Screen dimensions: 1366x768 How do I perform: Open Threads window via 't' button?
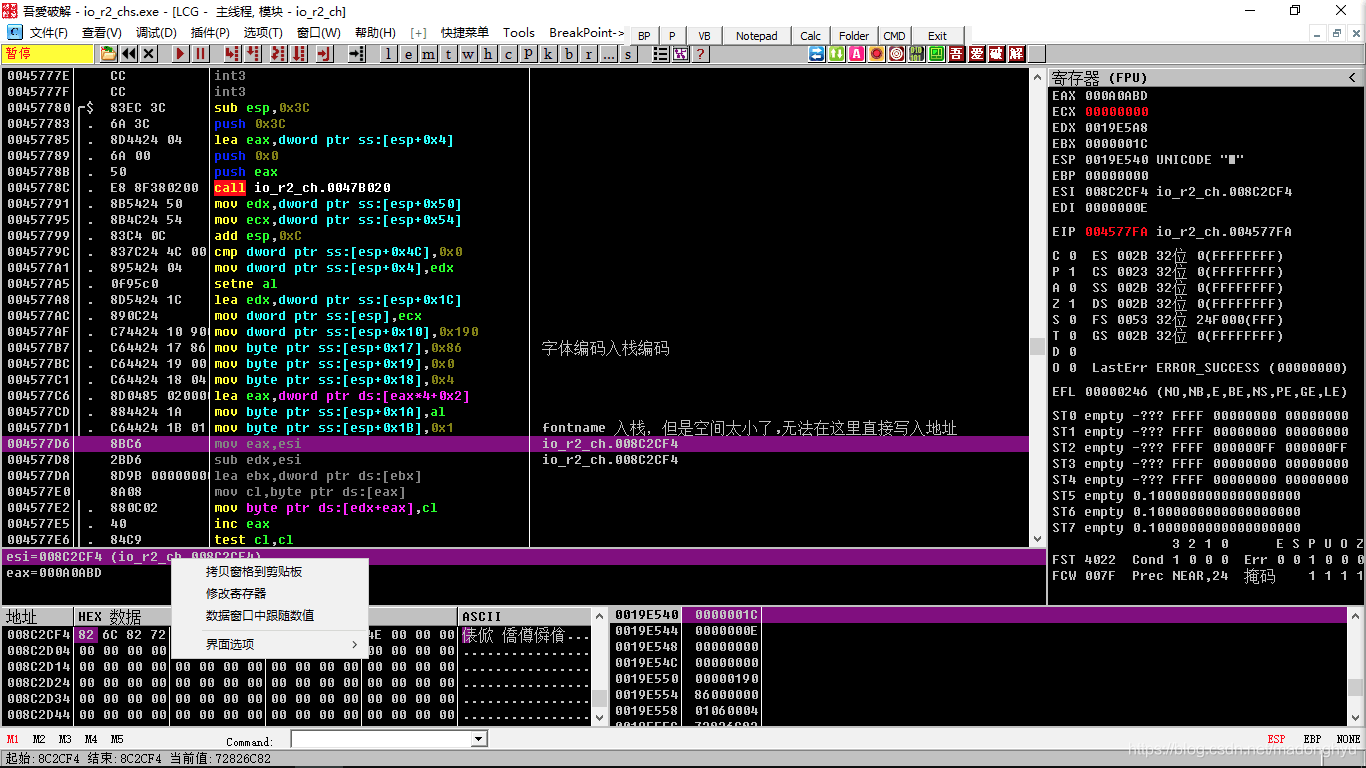click(x=449, y=54)
